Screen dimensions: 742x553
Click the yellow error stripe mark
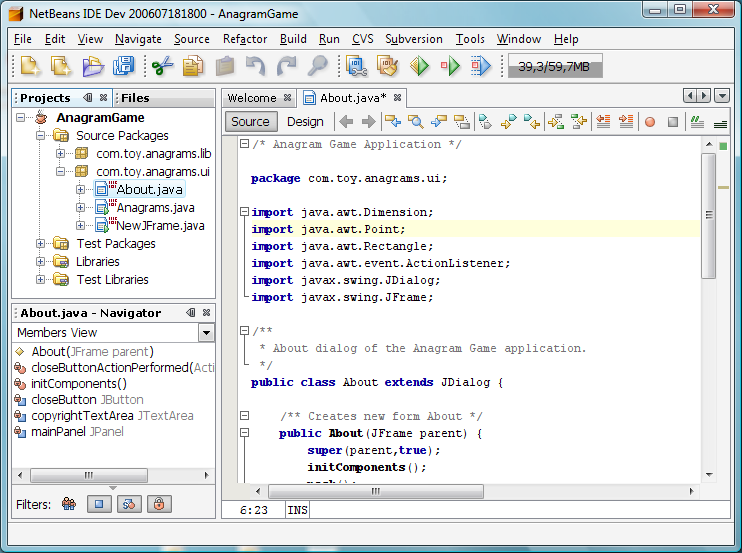coord(723,188)
